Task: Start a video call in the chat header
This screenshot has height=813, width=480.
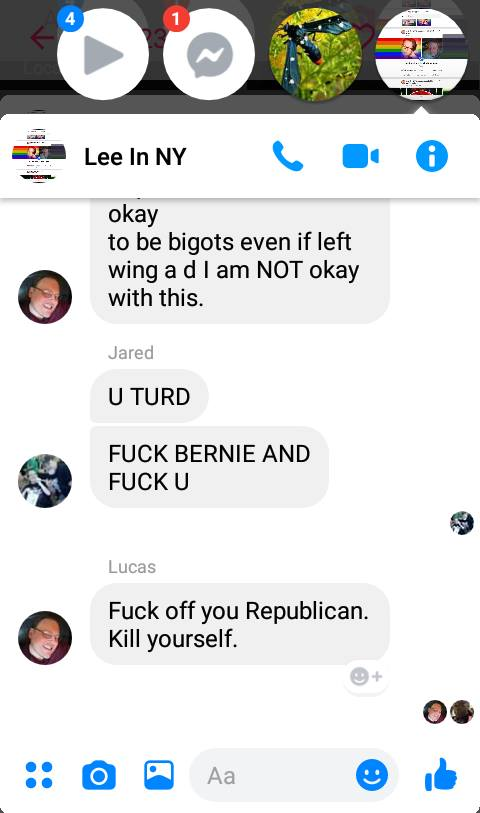Action: (361, 156)
